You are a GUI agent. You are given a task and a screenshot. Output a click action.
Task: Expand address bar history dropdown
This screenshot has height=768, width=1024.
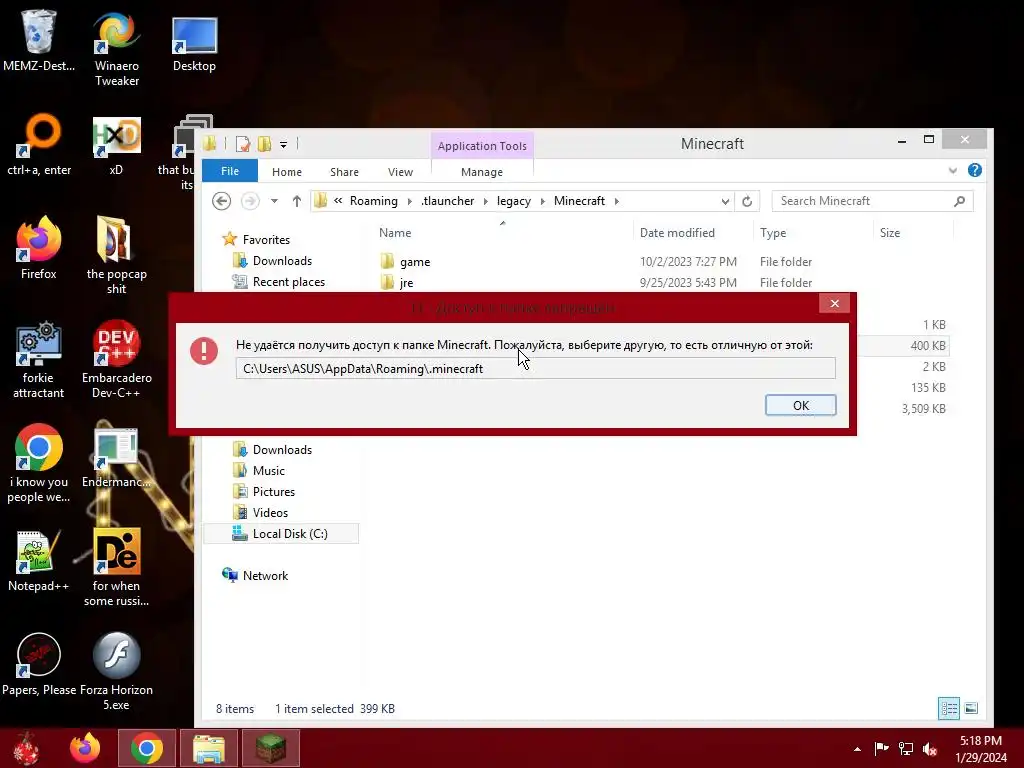point(725,201)
